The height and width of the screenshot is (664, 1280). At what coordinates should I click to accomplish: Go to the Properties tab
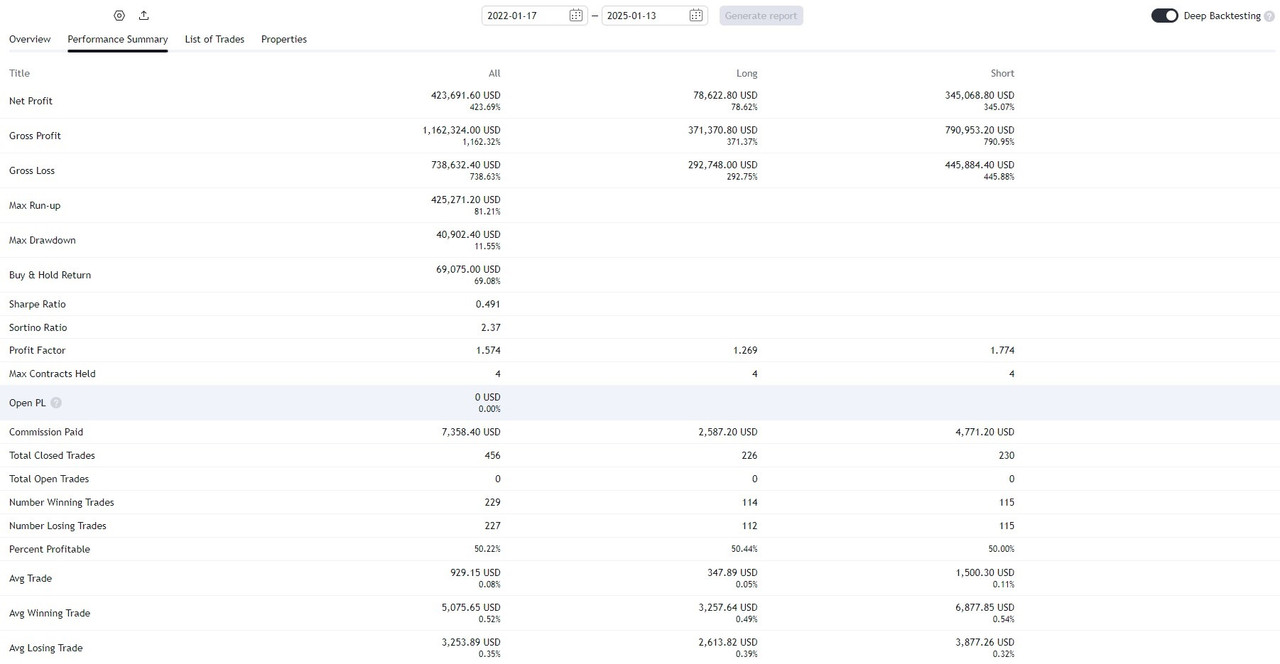click(284, 39)
